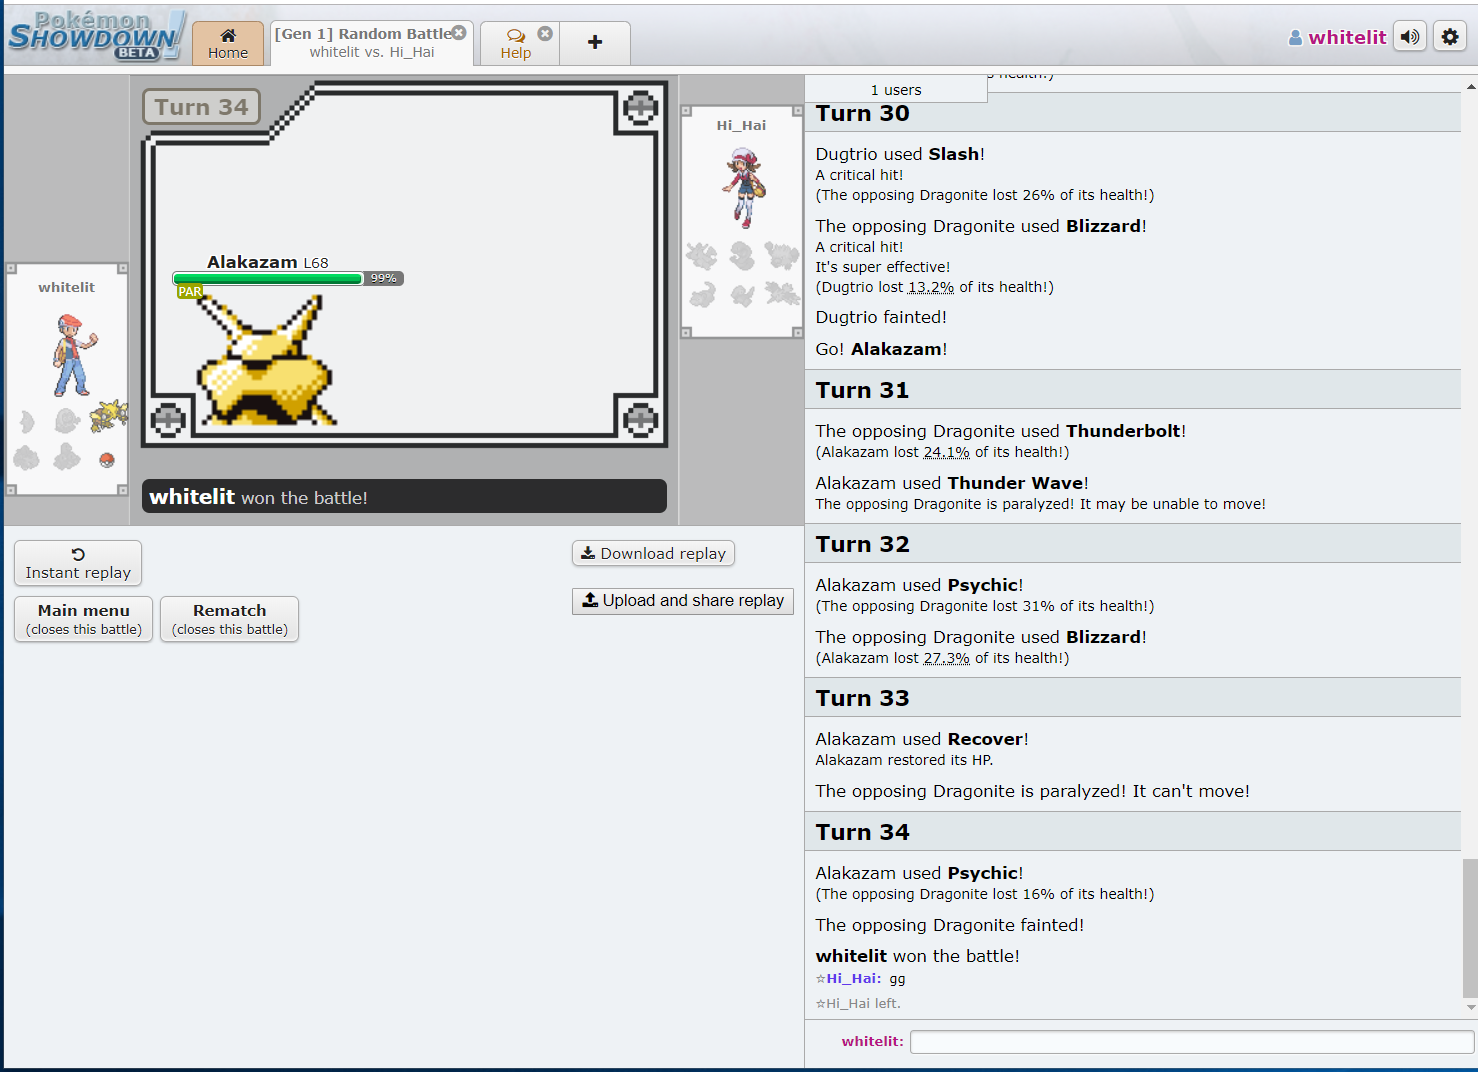Click the underlined 13.2% value in log

931,287
